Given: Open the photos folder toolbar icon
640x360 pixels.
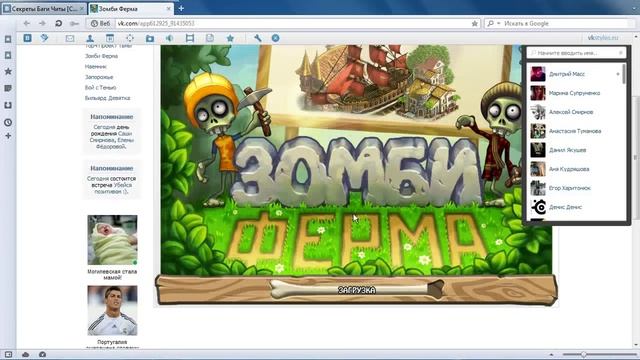Looking at the screenshot, I should (x=150, y=38).
